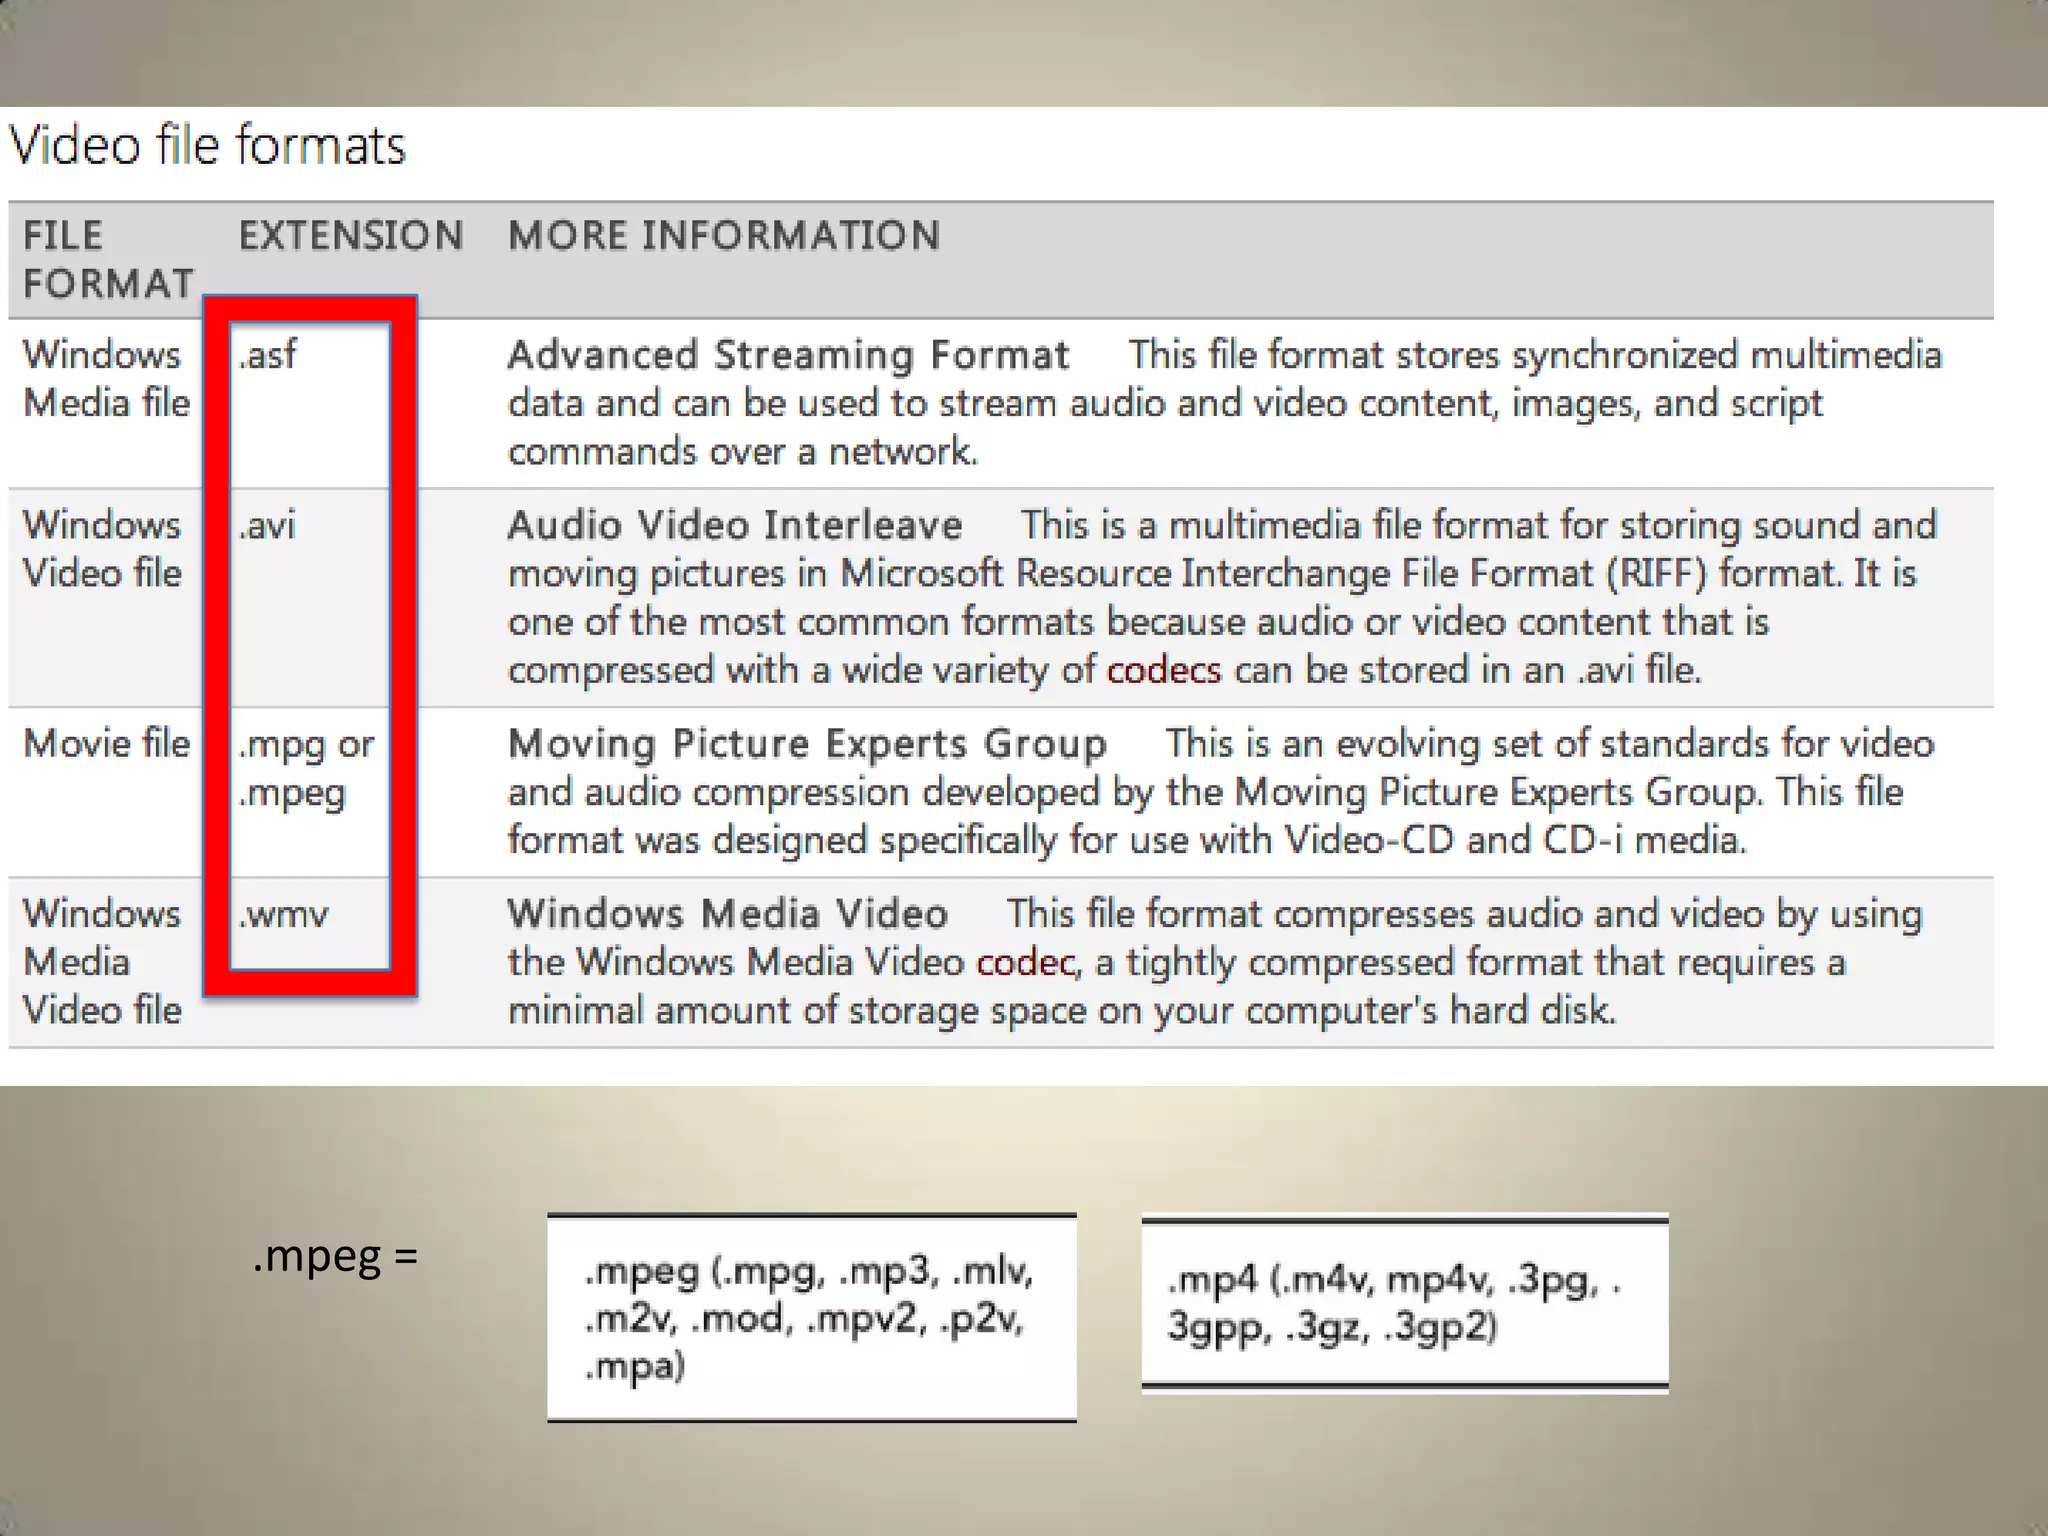The image size is (2048, 1536).
Task: Click 'Windows Media file' format cell
Action: (x=106, y=379)
